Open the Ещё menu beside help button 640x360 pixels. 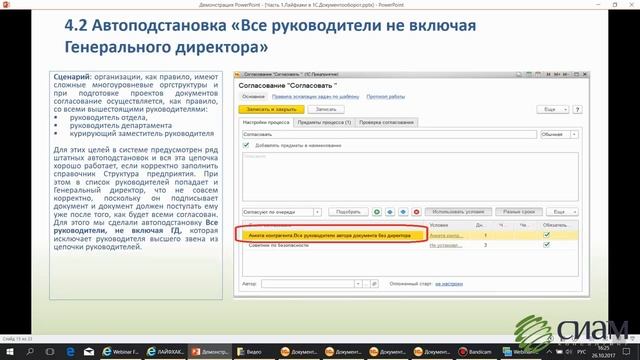[x=552, y=109]
